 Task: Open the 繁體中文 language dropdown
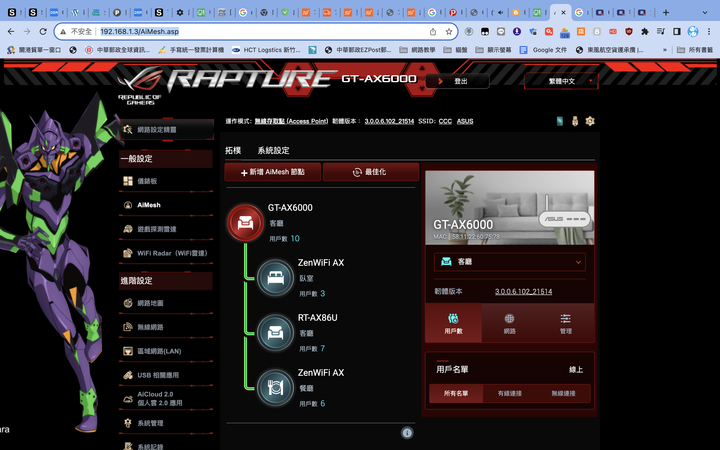coord(562,81)
